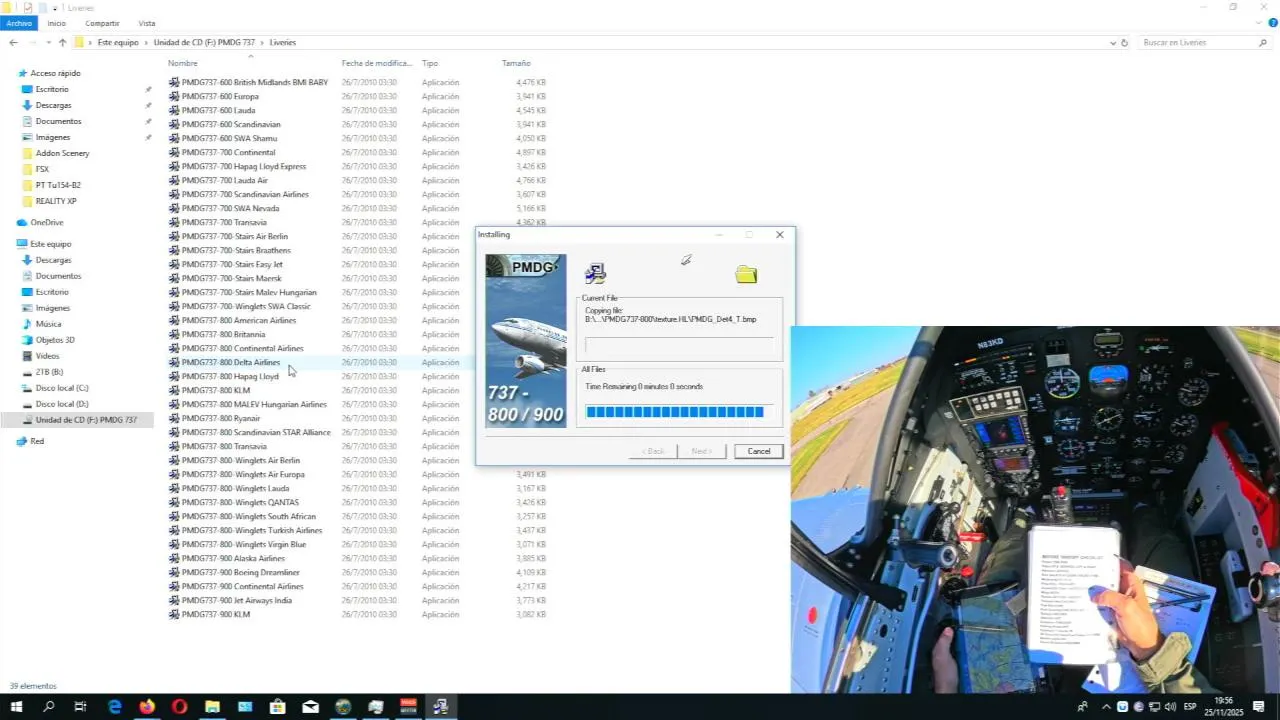Screen dimensions: 1280x720
Task: Launch Firefox from the taskbar
Action: 148,707
